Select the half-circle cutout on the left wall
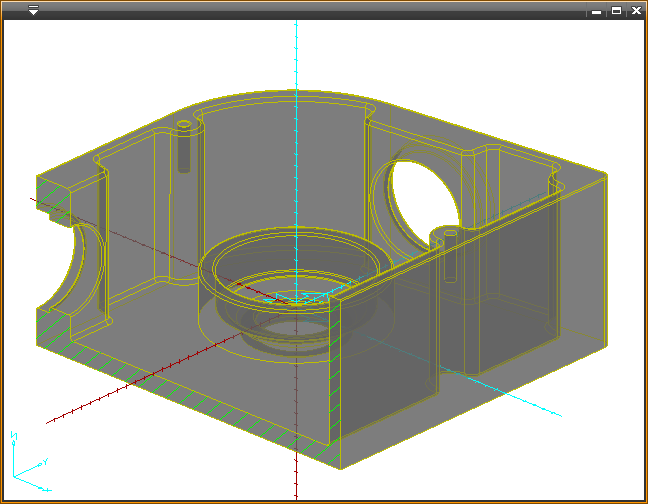The width and height of the screenshot is (648, 504). click(80, 270)
